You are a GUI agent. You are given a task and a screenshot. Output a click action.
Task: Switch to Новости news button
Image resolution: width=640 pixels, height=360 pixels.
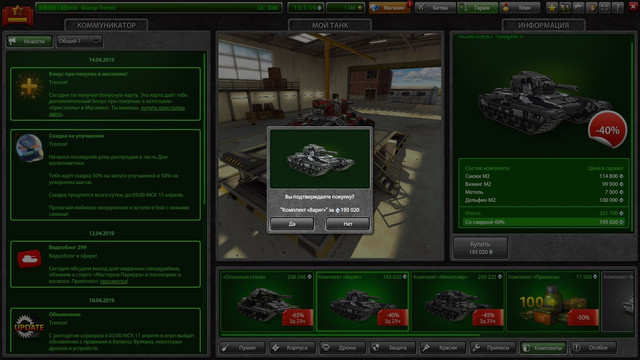(x=29, y=41)
